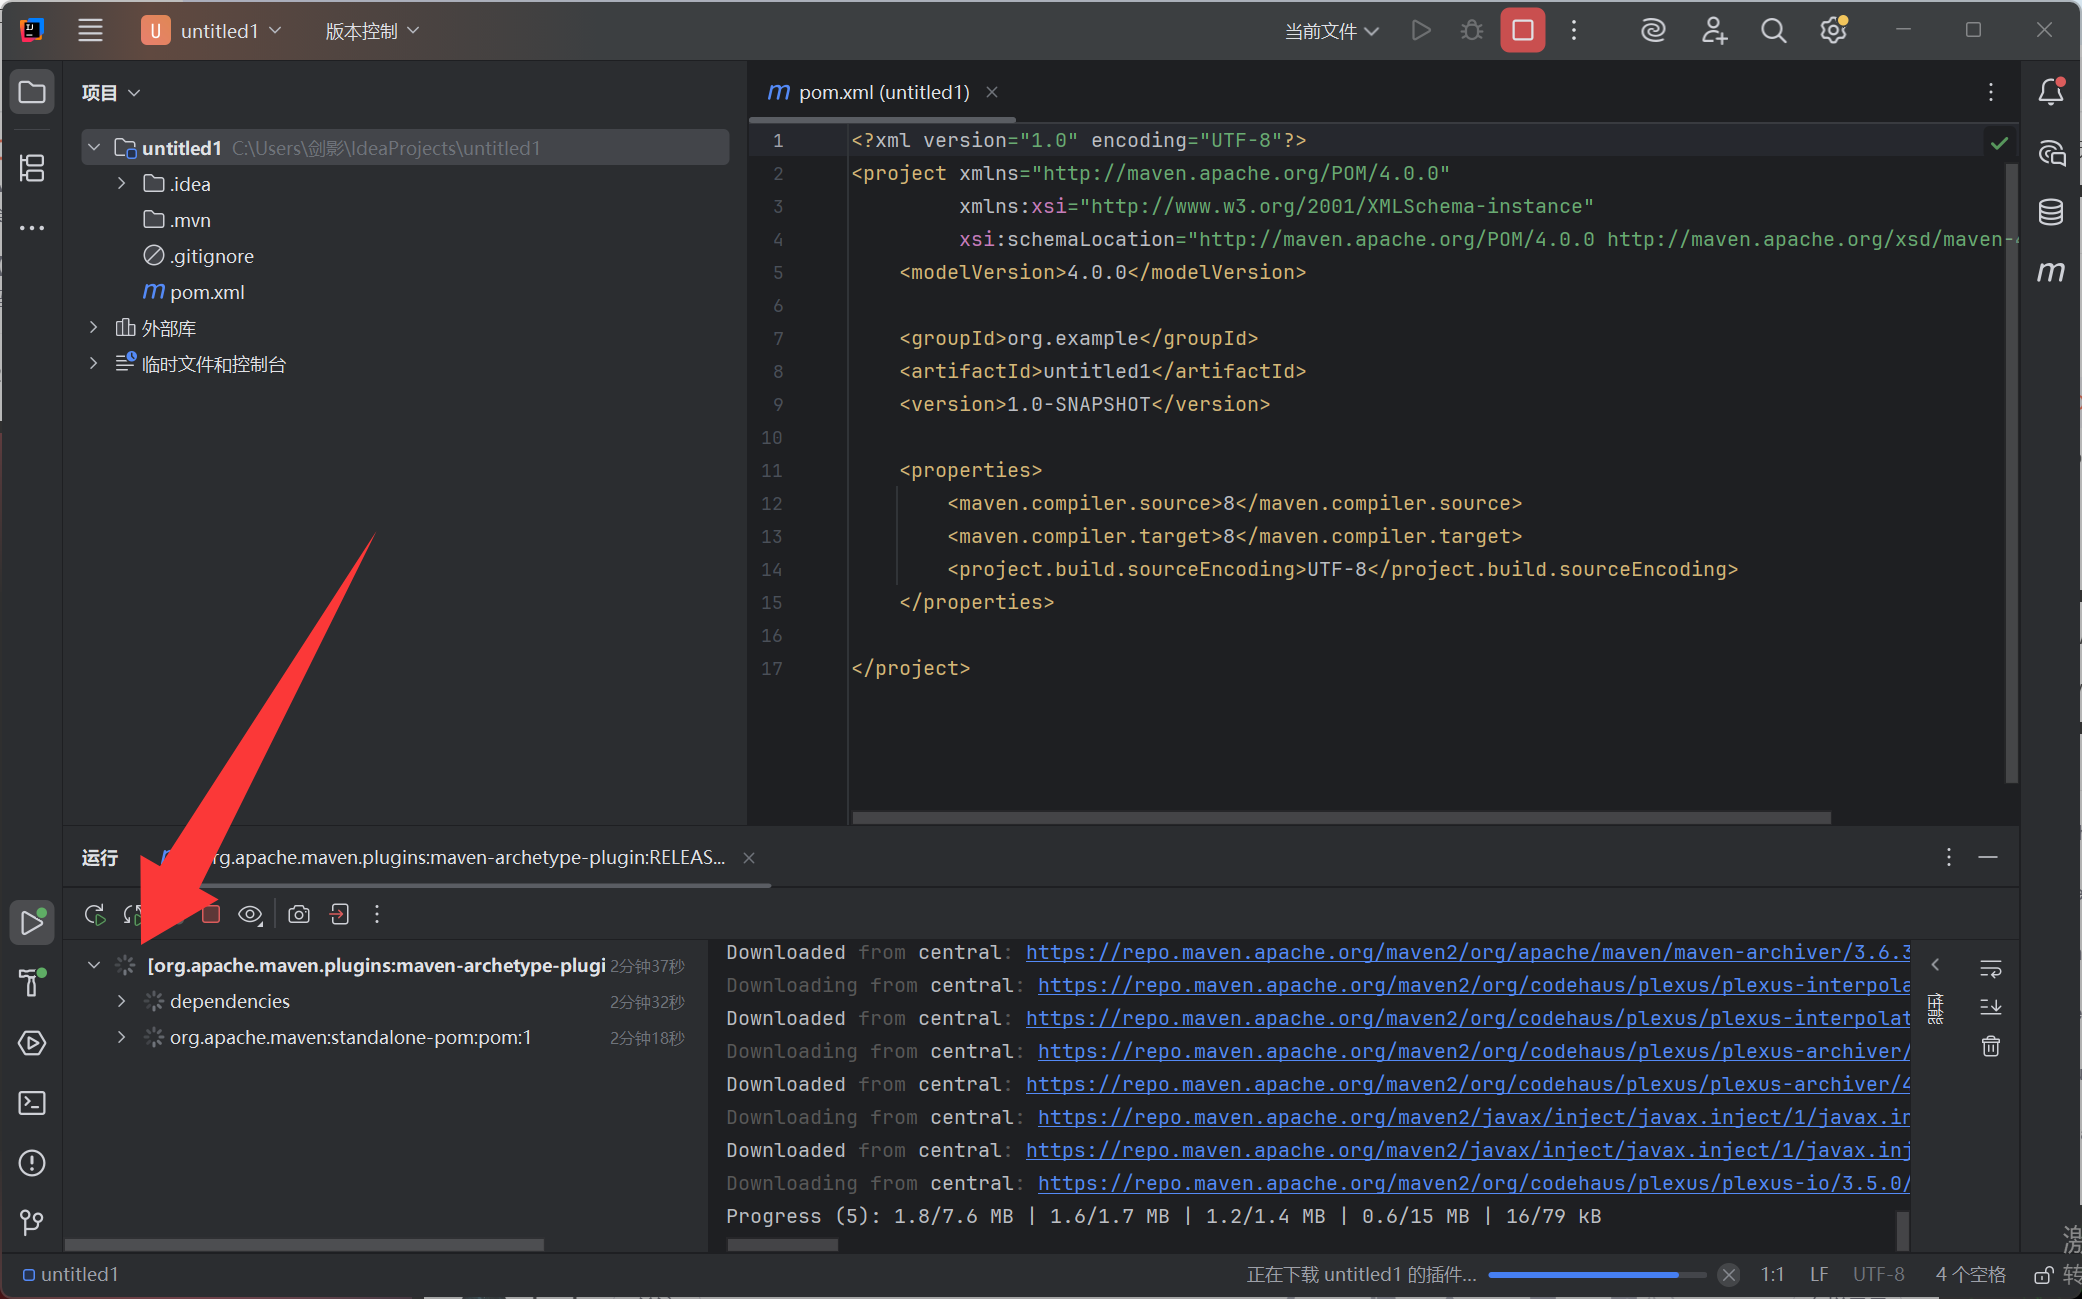Open the Structure tool window icon

(x=32, y=168)
